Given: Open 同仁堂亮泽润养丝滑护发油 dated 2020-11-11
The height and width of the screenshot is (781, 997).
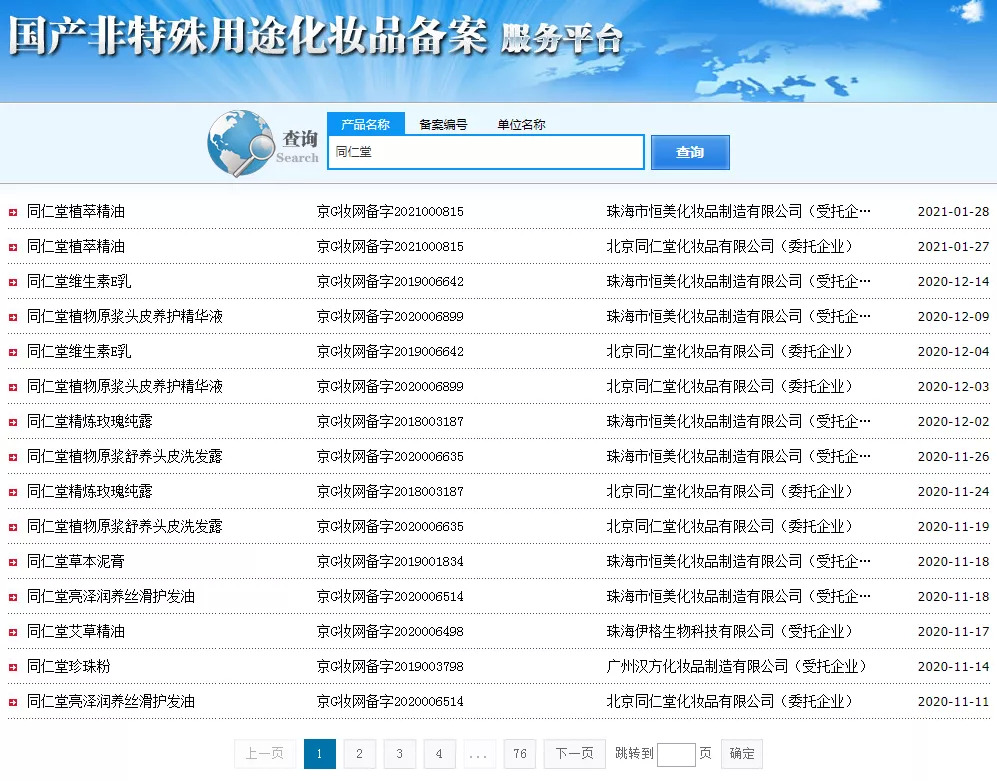Looking at the screenshot, I should 111,702.
